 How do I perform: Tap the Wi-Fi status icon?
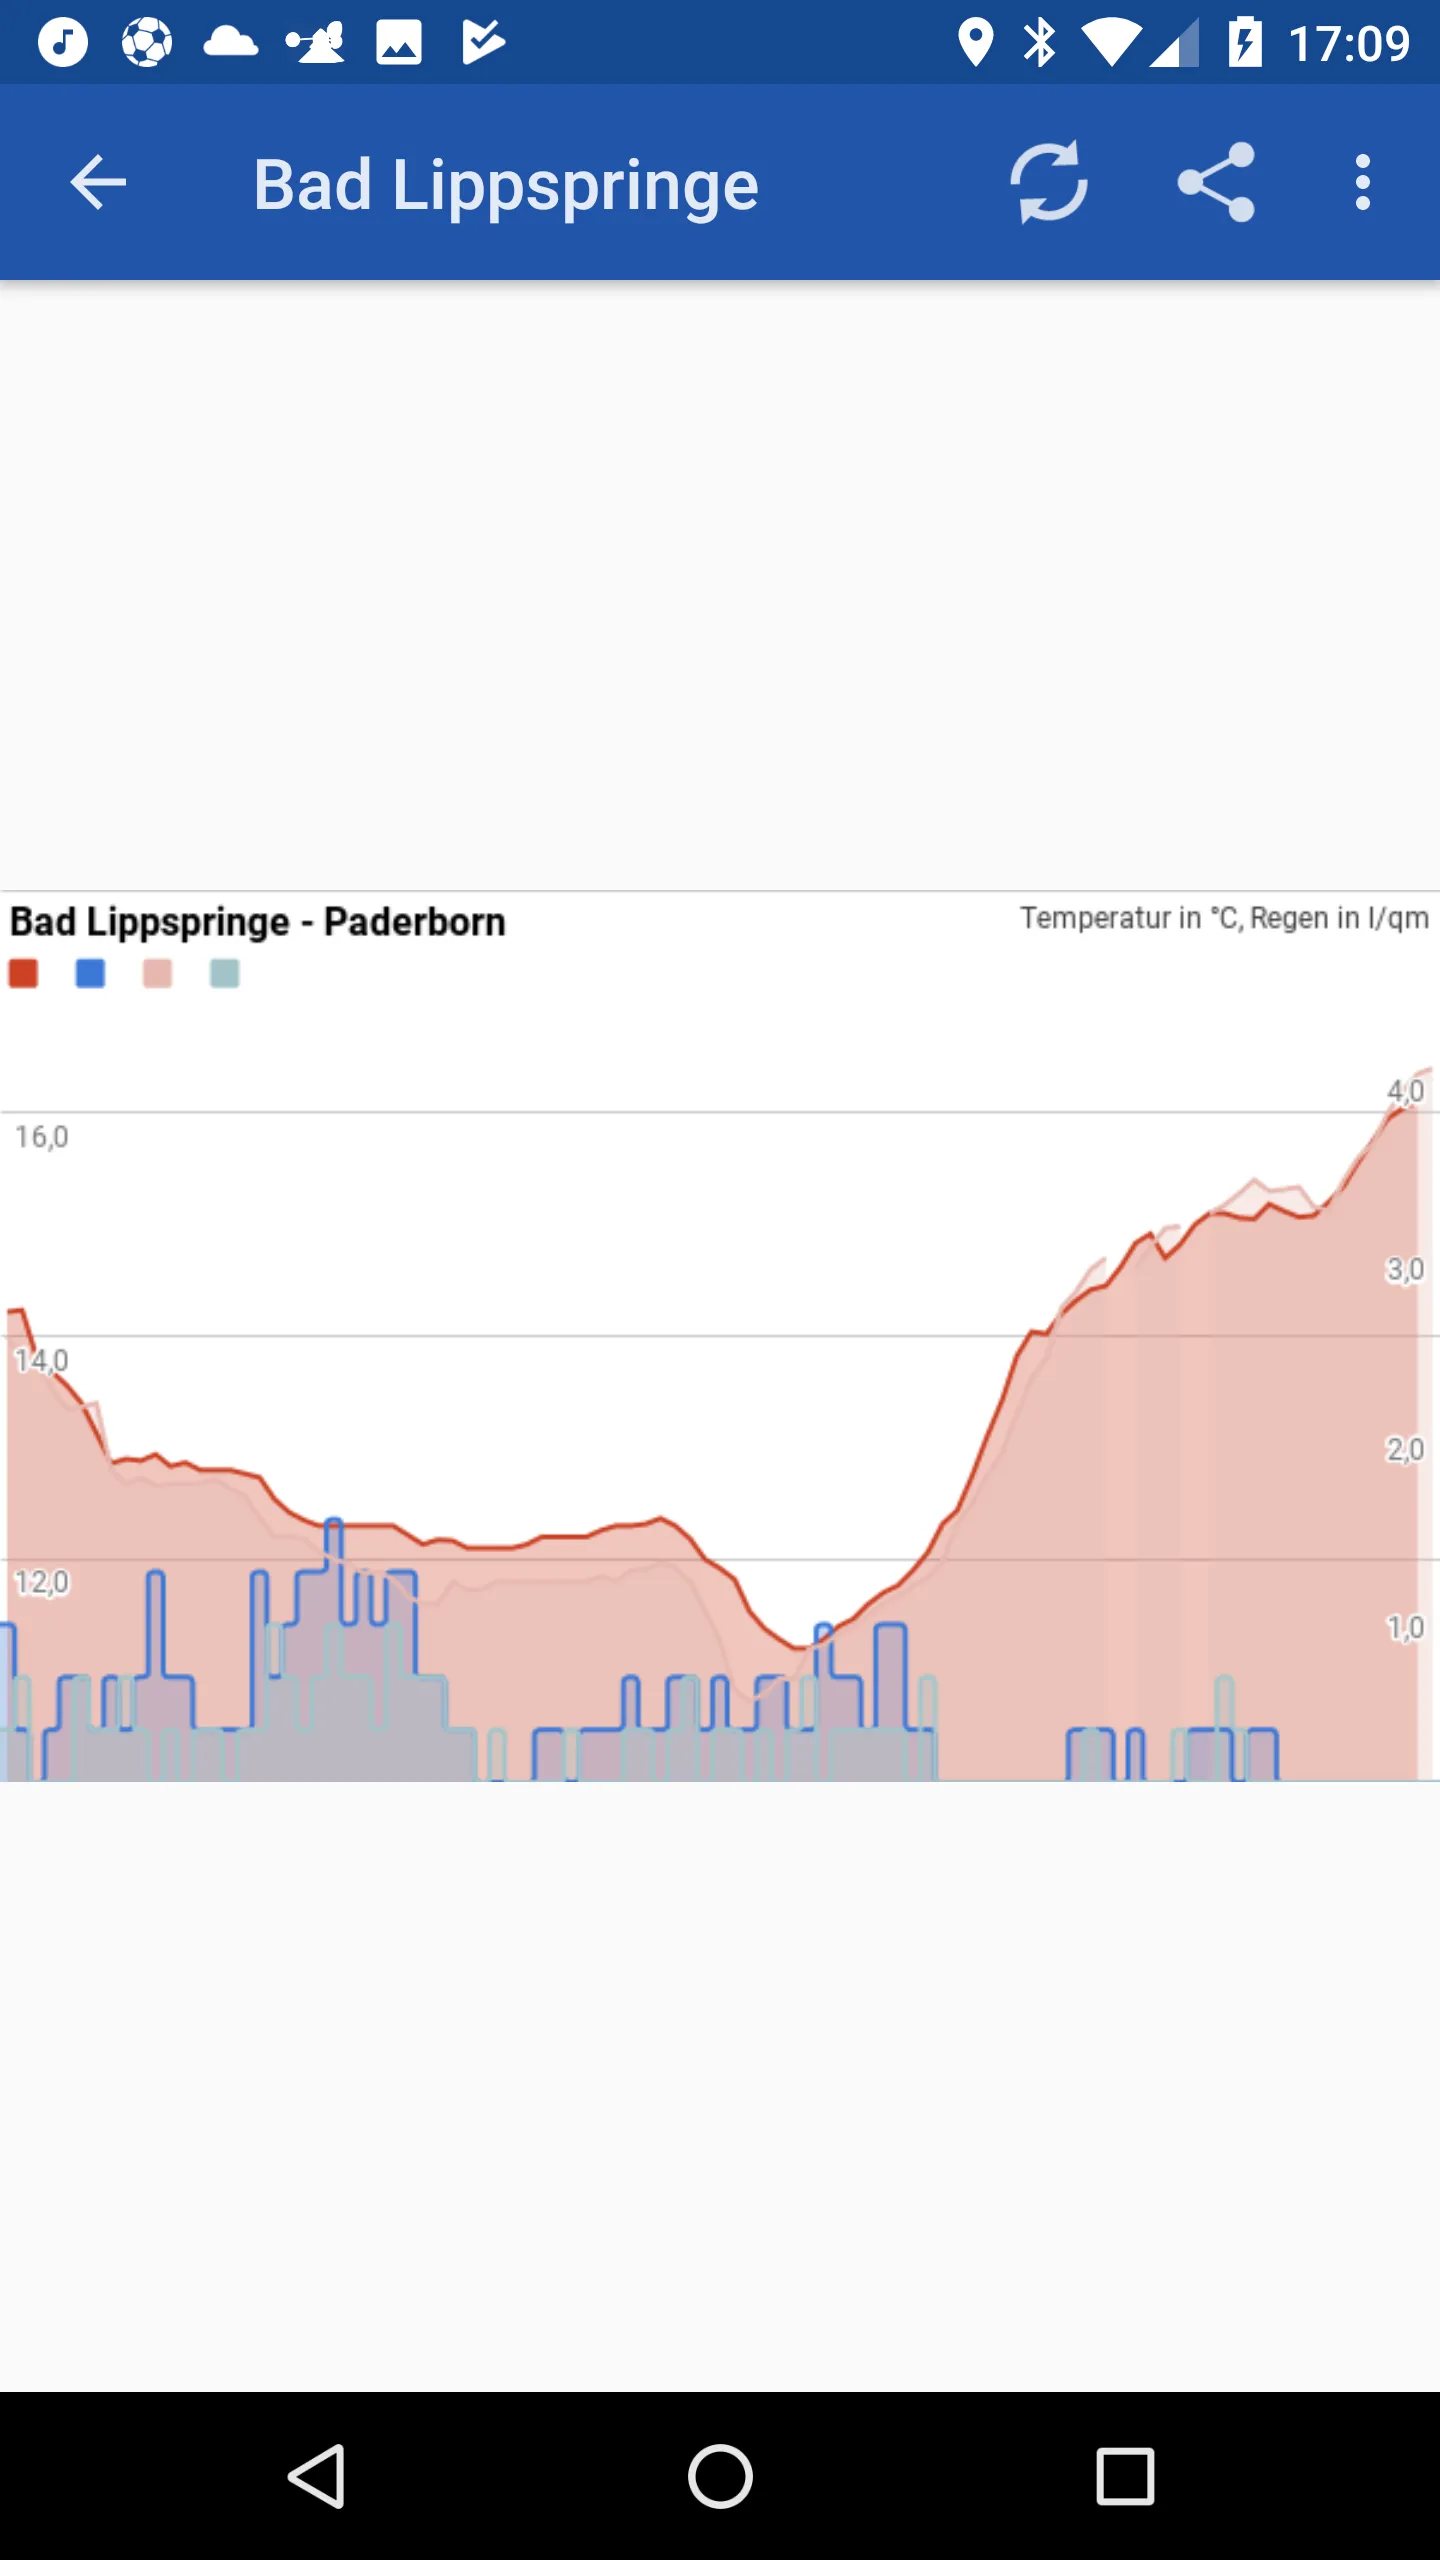[x=1111, y=44]
